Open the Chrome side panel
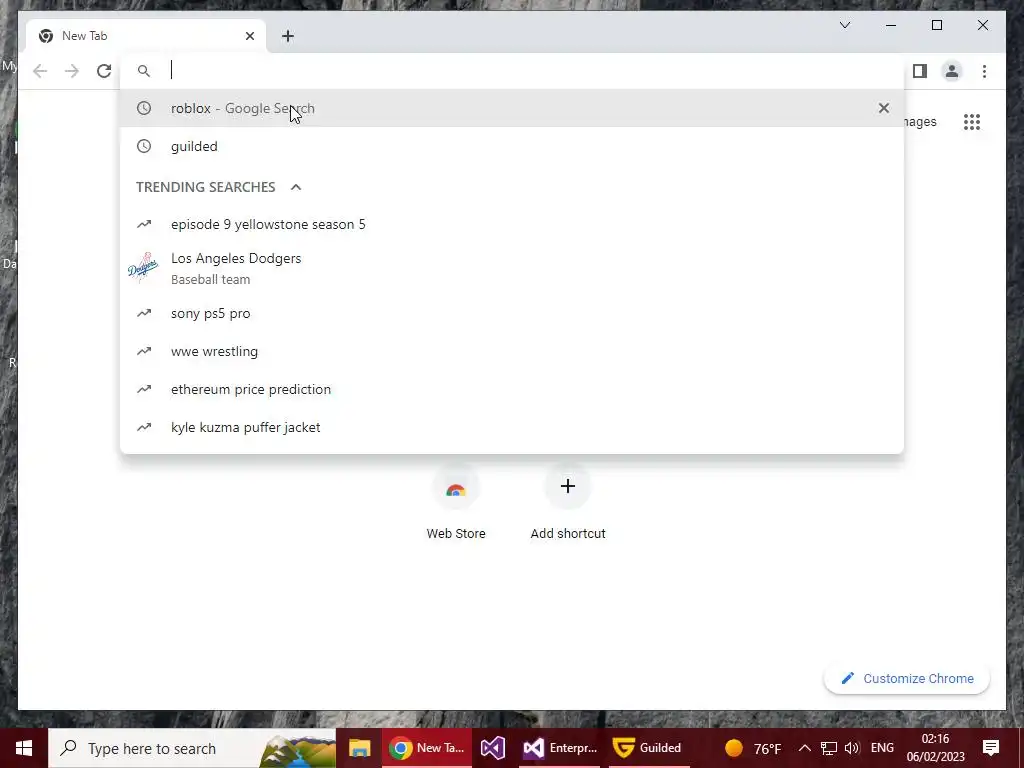This screenshot has width=1024, height=768. [x=920, y=71]
